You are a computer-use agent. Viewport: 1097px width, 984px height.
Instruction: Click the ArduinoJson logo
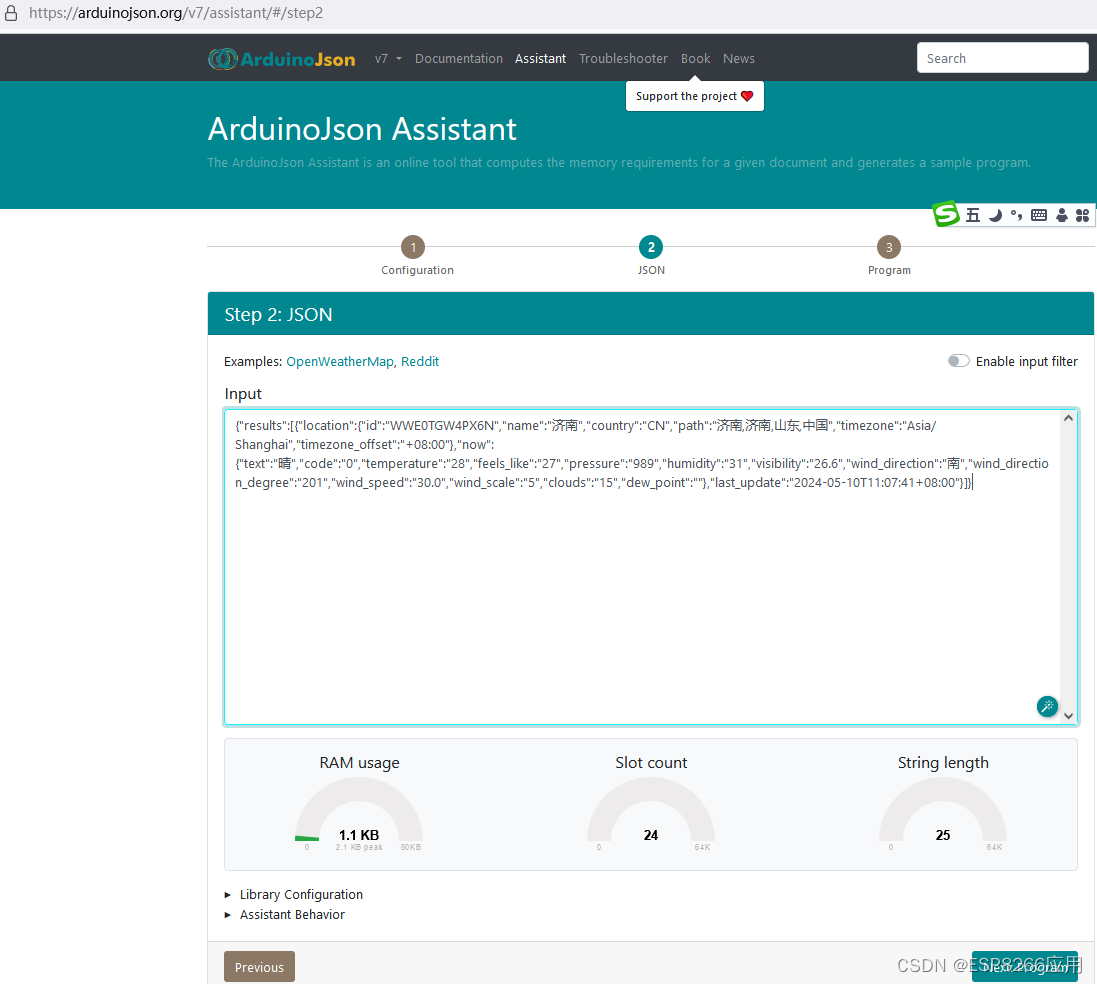pos(282,59)
